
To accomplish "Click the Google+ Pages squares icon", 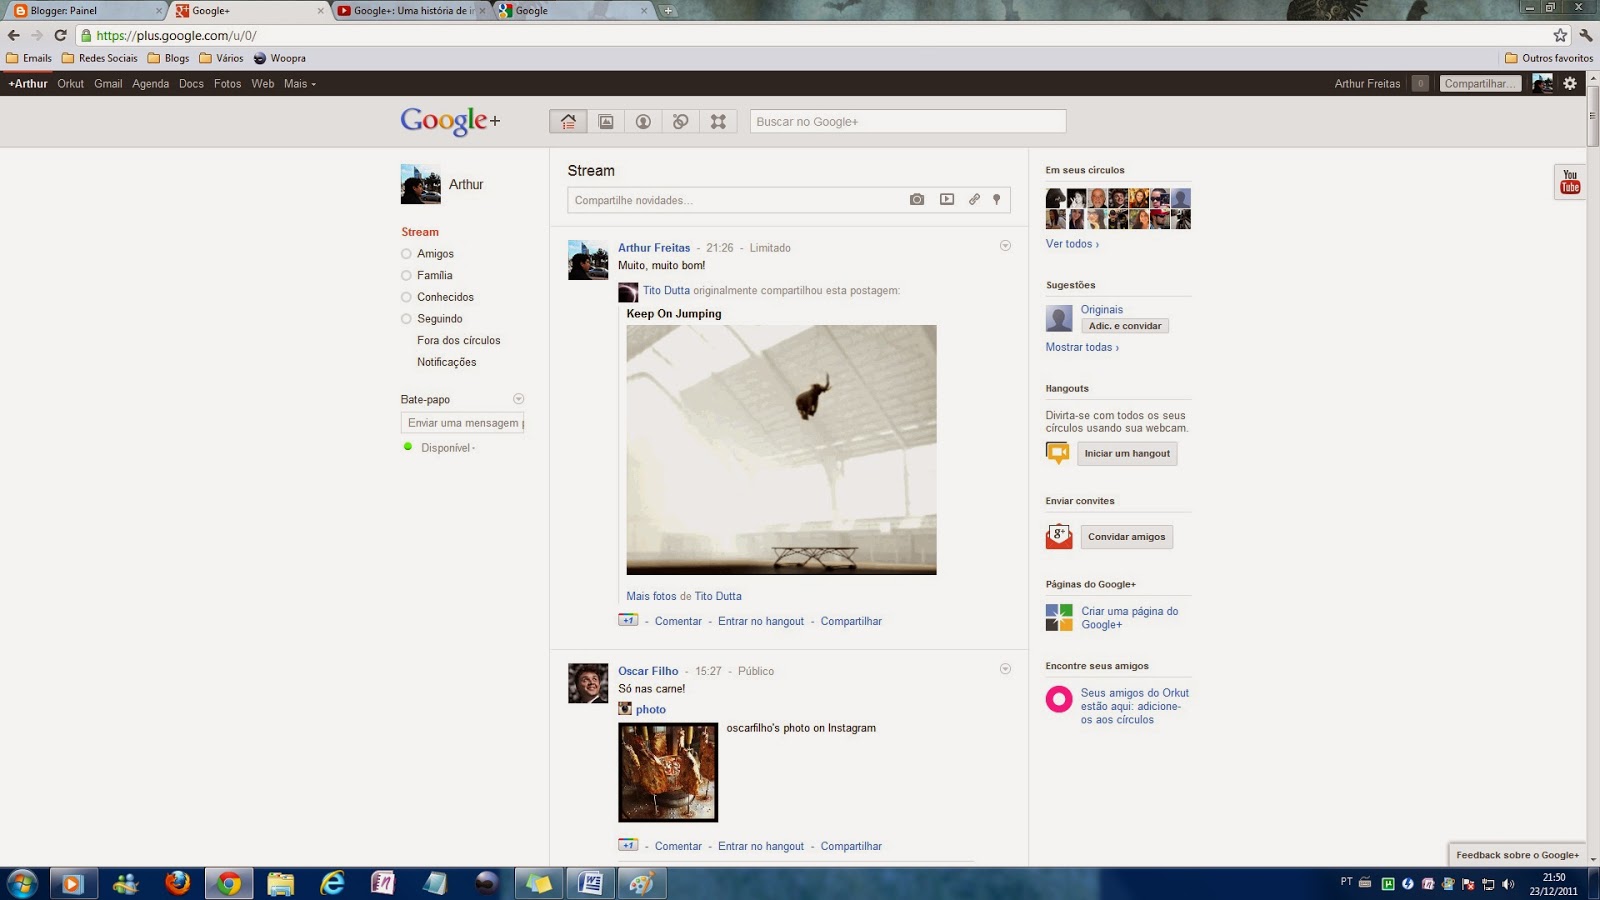I will [x=1059, y=617].
